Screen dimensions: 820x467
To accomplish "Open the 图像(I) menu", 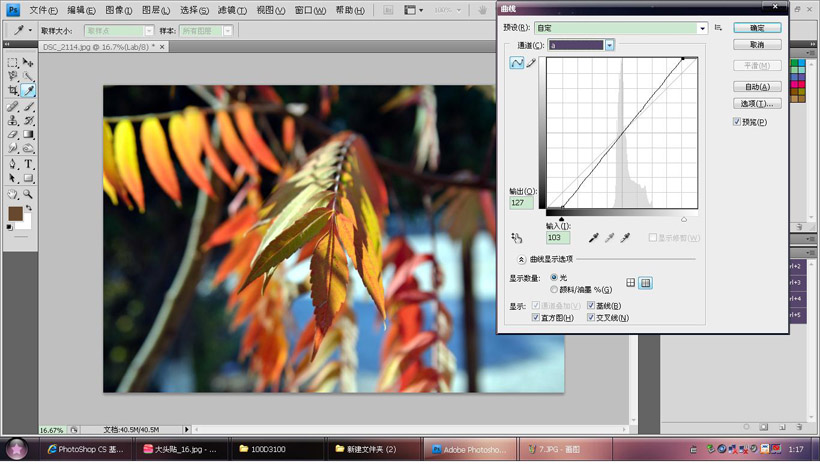I will pos(118,10).
